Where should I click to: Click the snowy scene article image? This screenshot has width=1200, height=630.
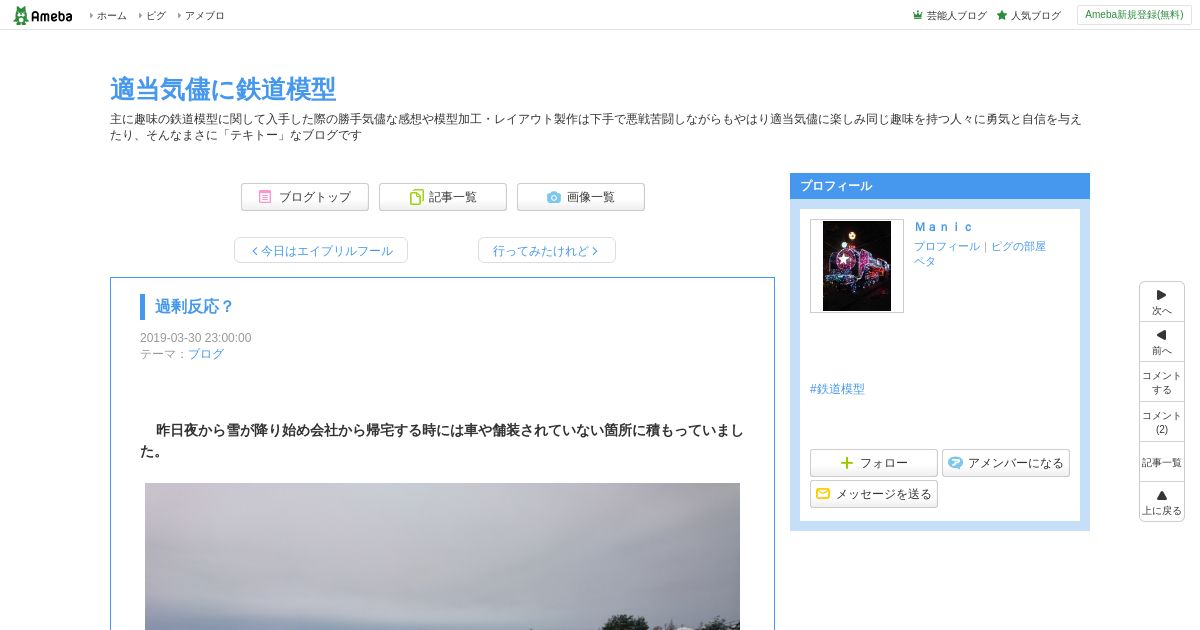tap(442, 556)
